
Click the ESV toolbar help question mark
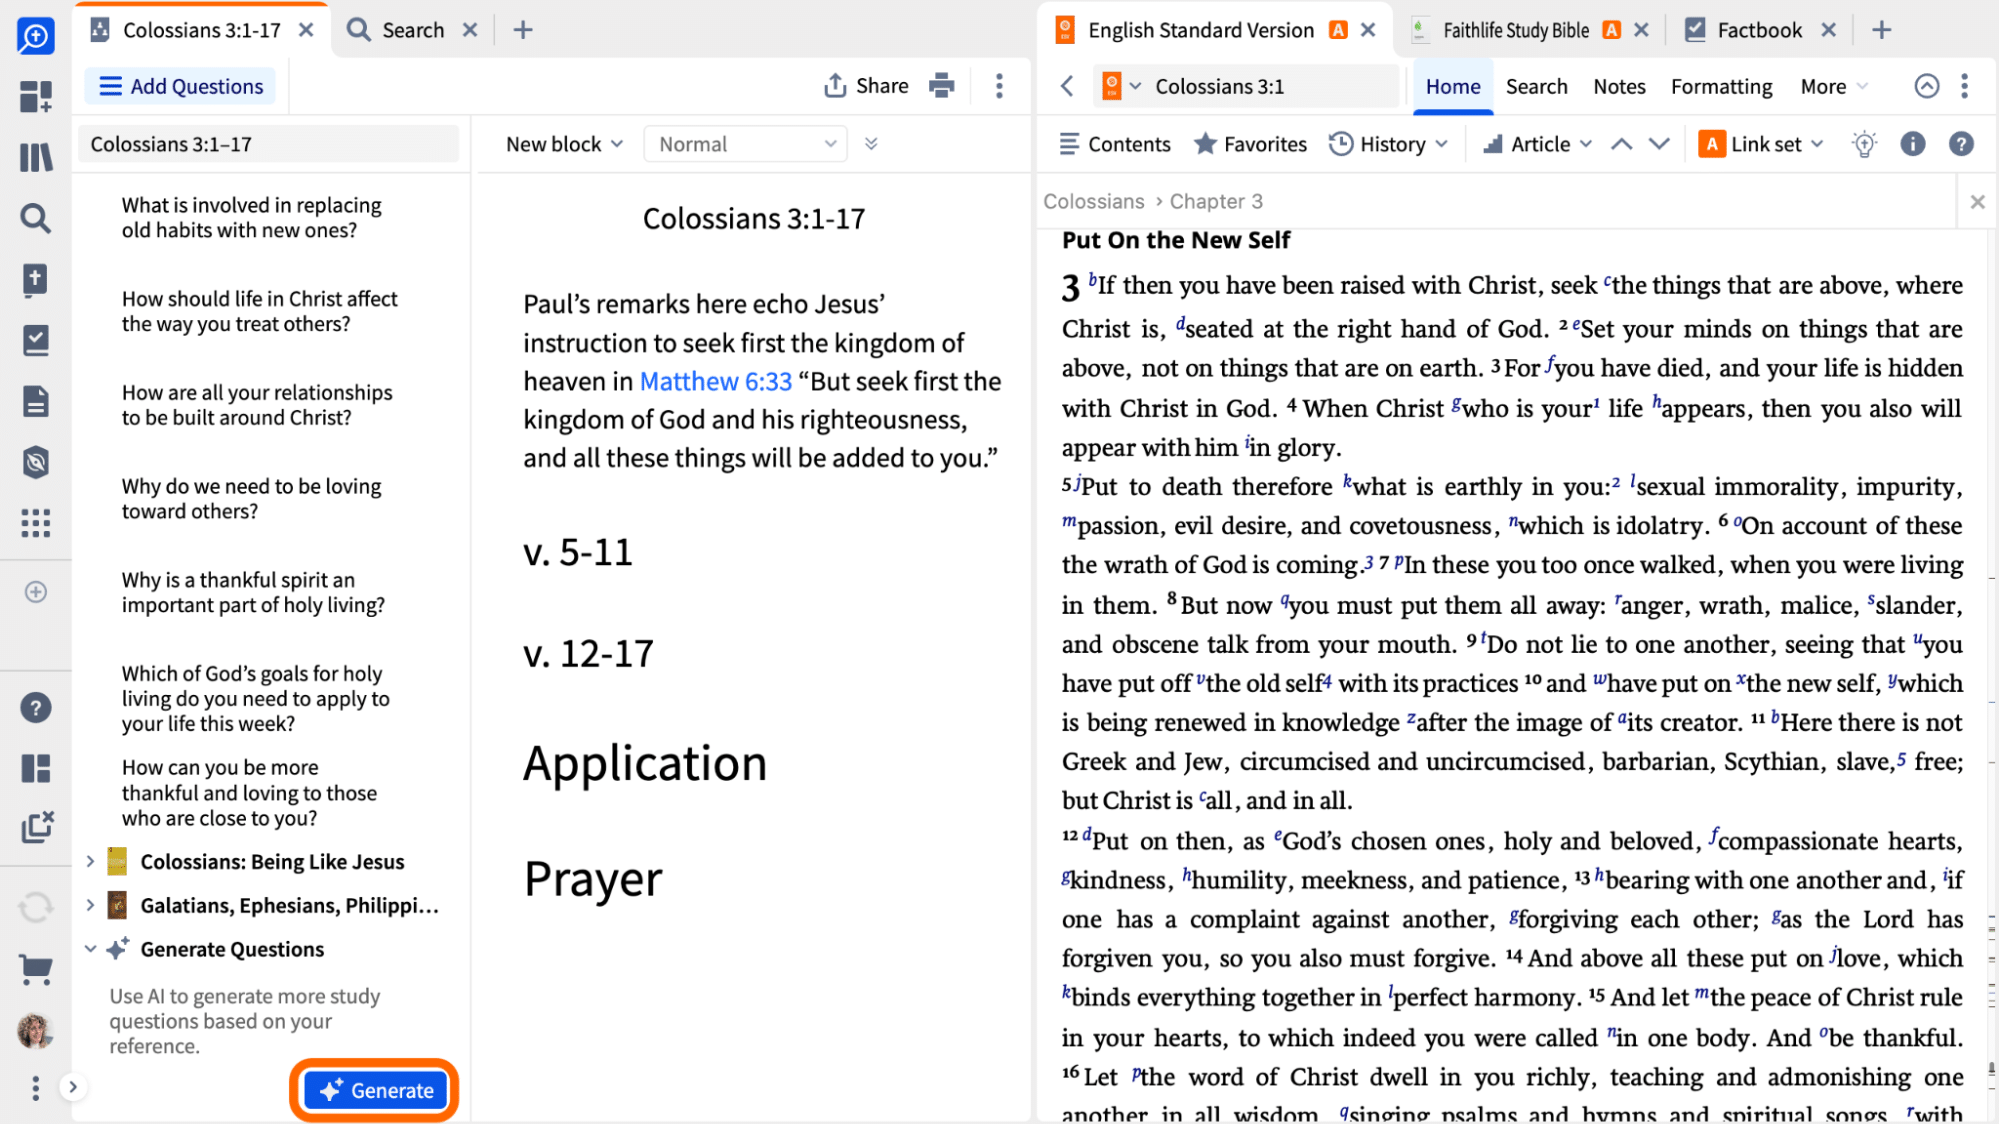click(x=1961, y=144)
